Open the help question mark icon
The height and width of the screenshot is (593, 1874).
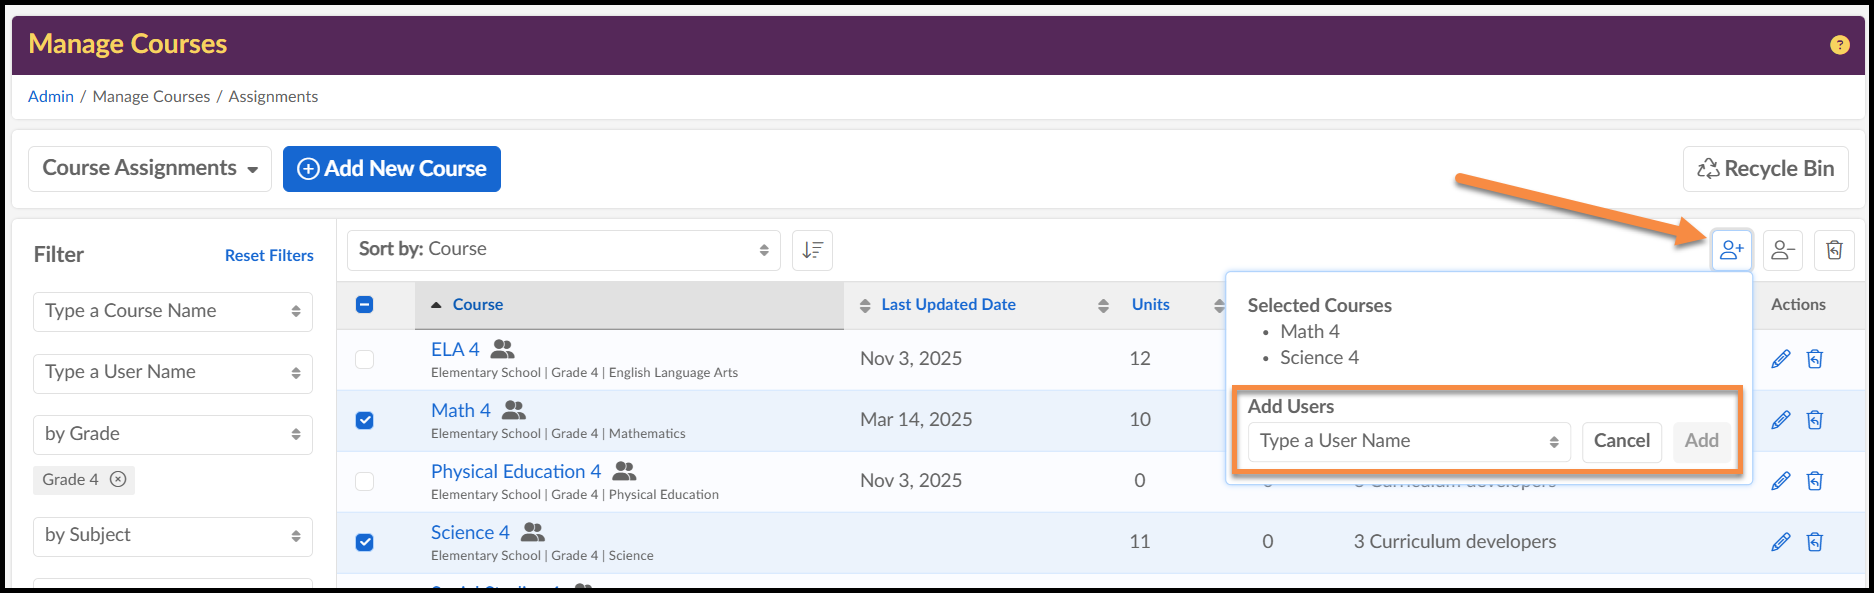1839,45
